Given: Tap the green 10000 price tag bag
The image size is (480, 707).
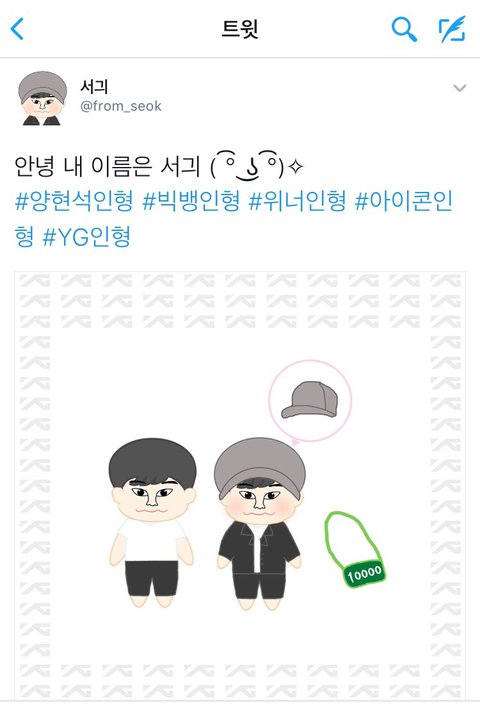Looking at the screenshot, I should point(355,550).
